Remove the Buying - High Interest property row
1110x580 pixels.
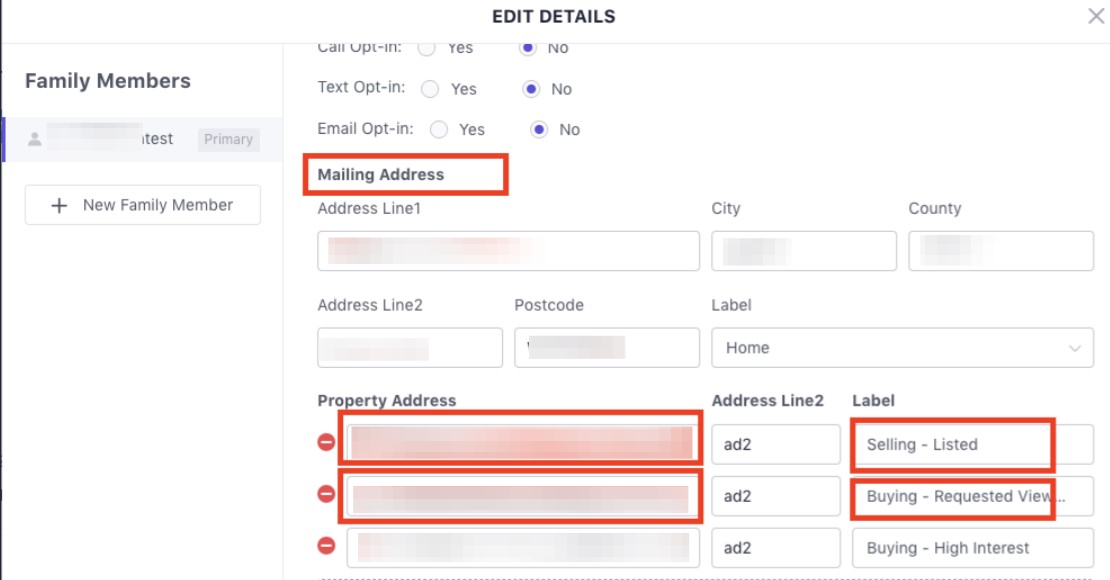pos(326,546)
